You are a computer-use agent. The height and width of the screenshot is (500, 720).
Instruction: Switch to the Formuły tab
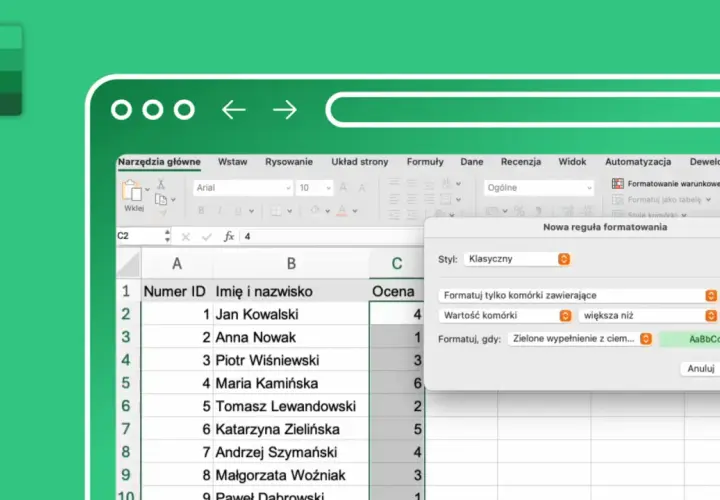[x=425, y=162]
